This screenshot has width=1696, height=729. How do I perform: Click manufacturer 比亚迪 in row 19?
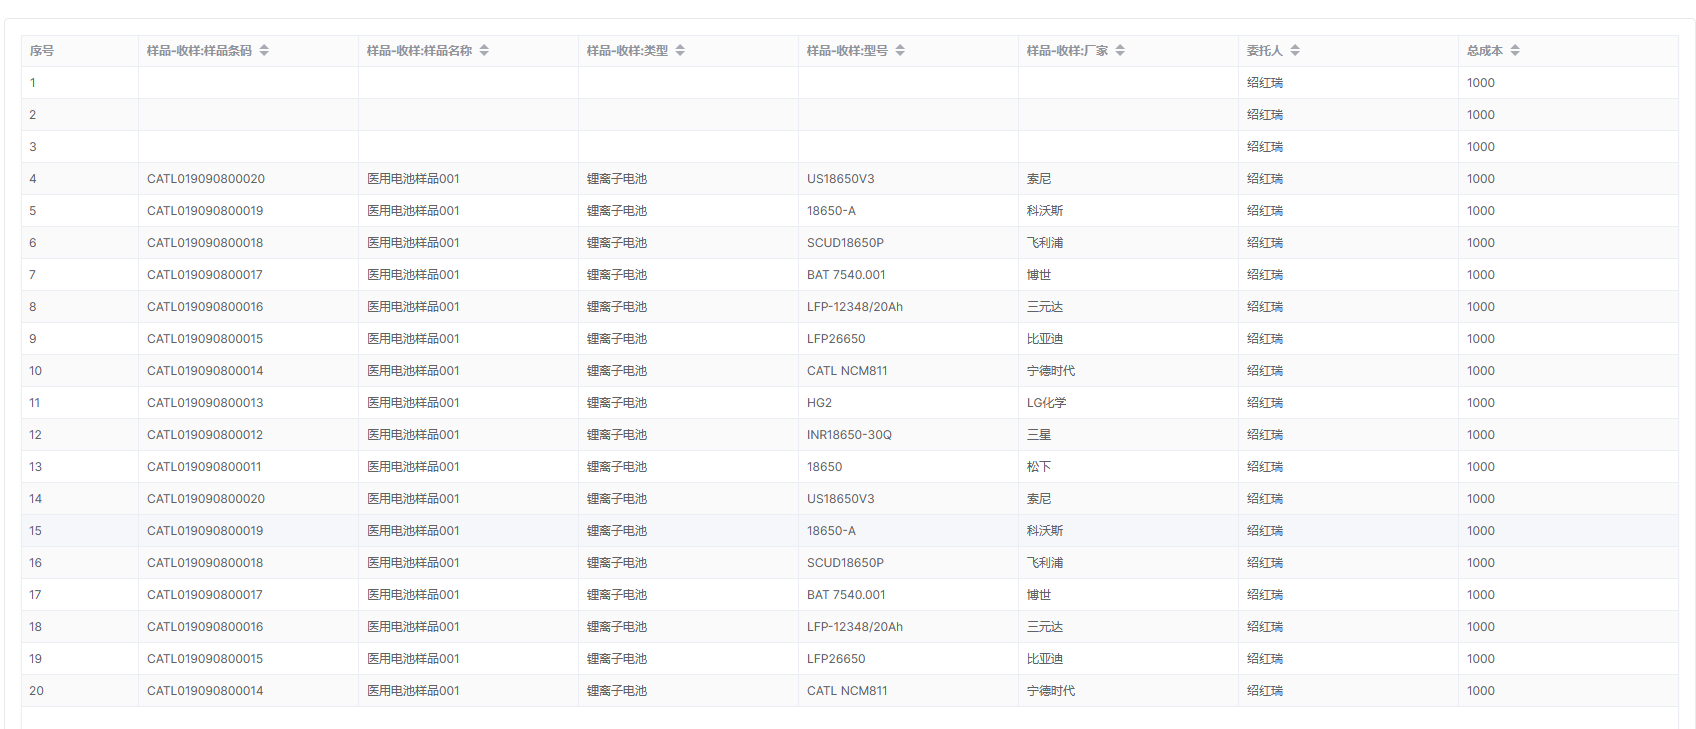coord(1045,659)
